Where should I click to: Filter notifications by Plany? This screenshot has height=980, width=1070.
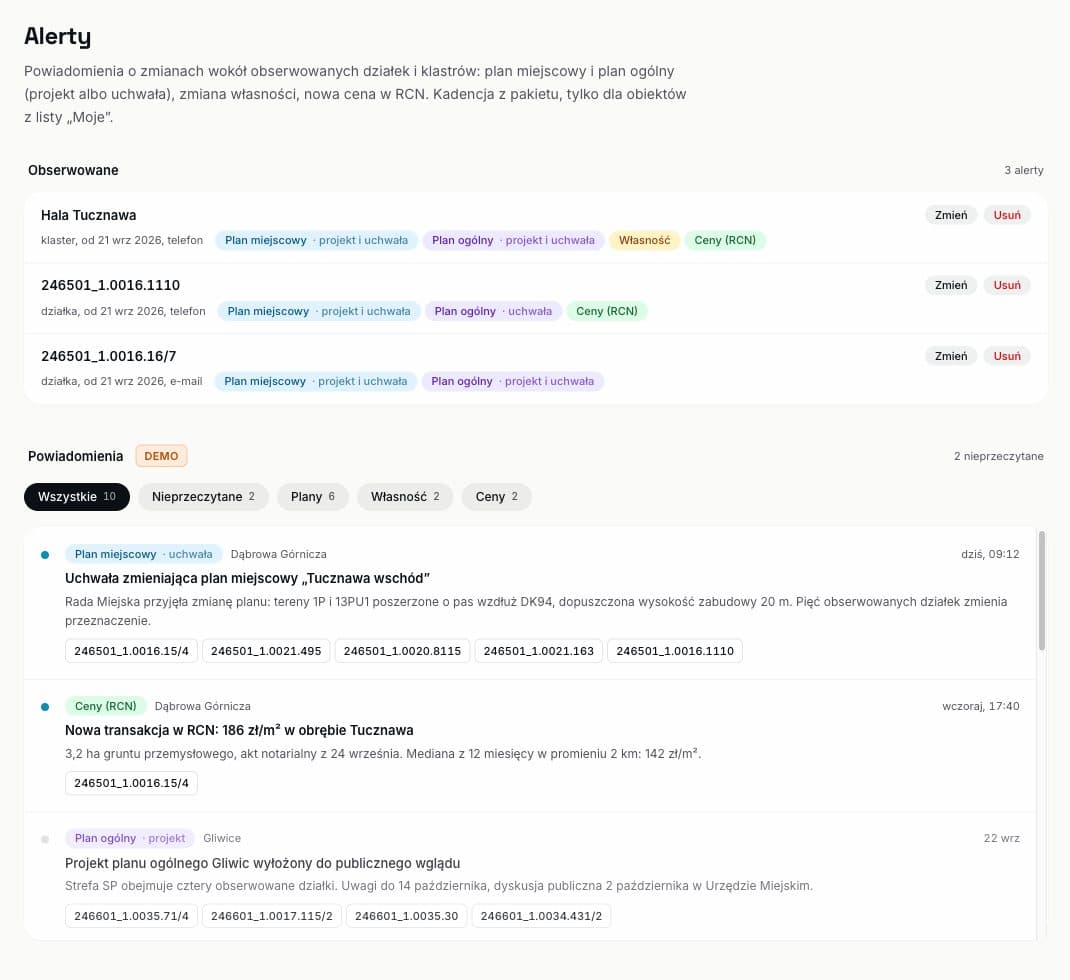click(x=313, y=497)
